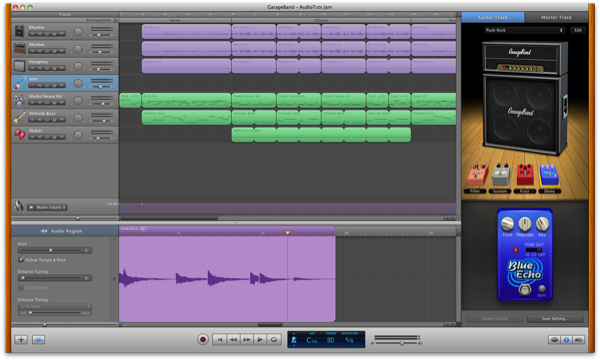
Task: Solo the Shaker track with headphones button
Action: (47, 137)
